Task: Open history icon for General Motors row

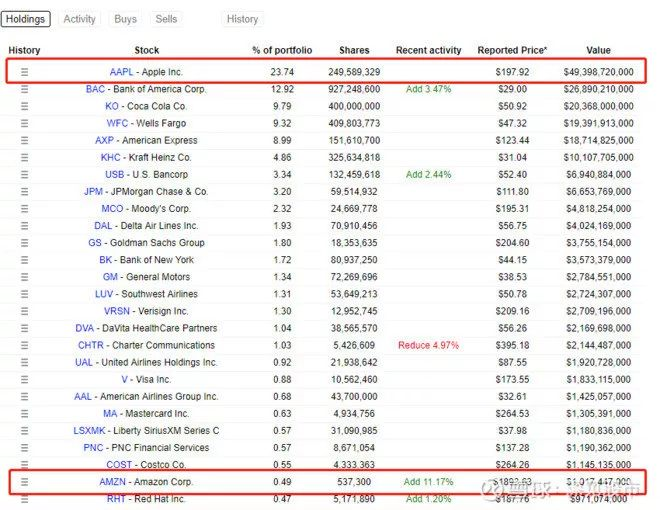Action: (x=24, y=277)
